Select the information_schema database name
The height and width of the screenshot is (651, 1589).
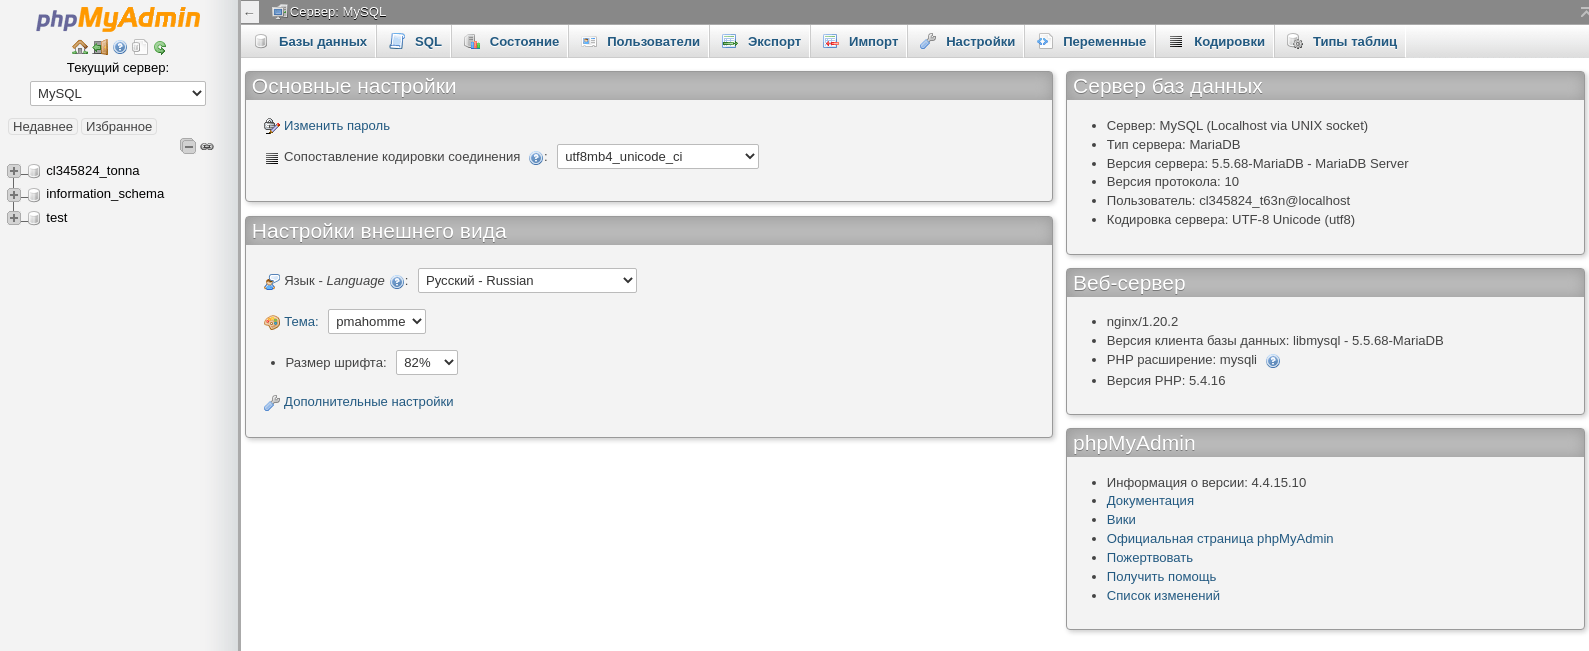pyautogui.click(x=105, y=194)
